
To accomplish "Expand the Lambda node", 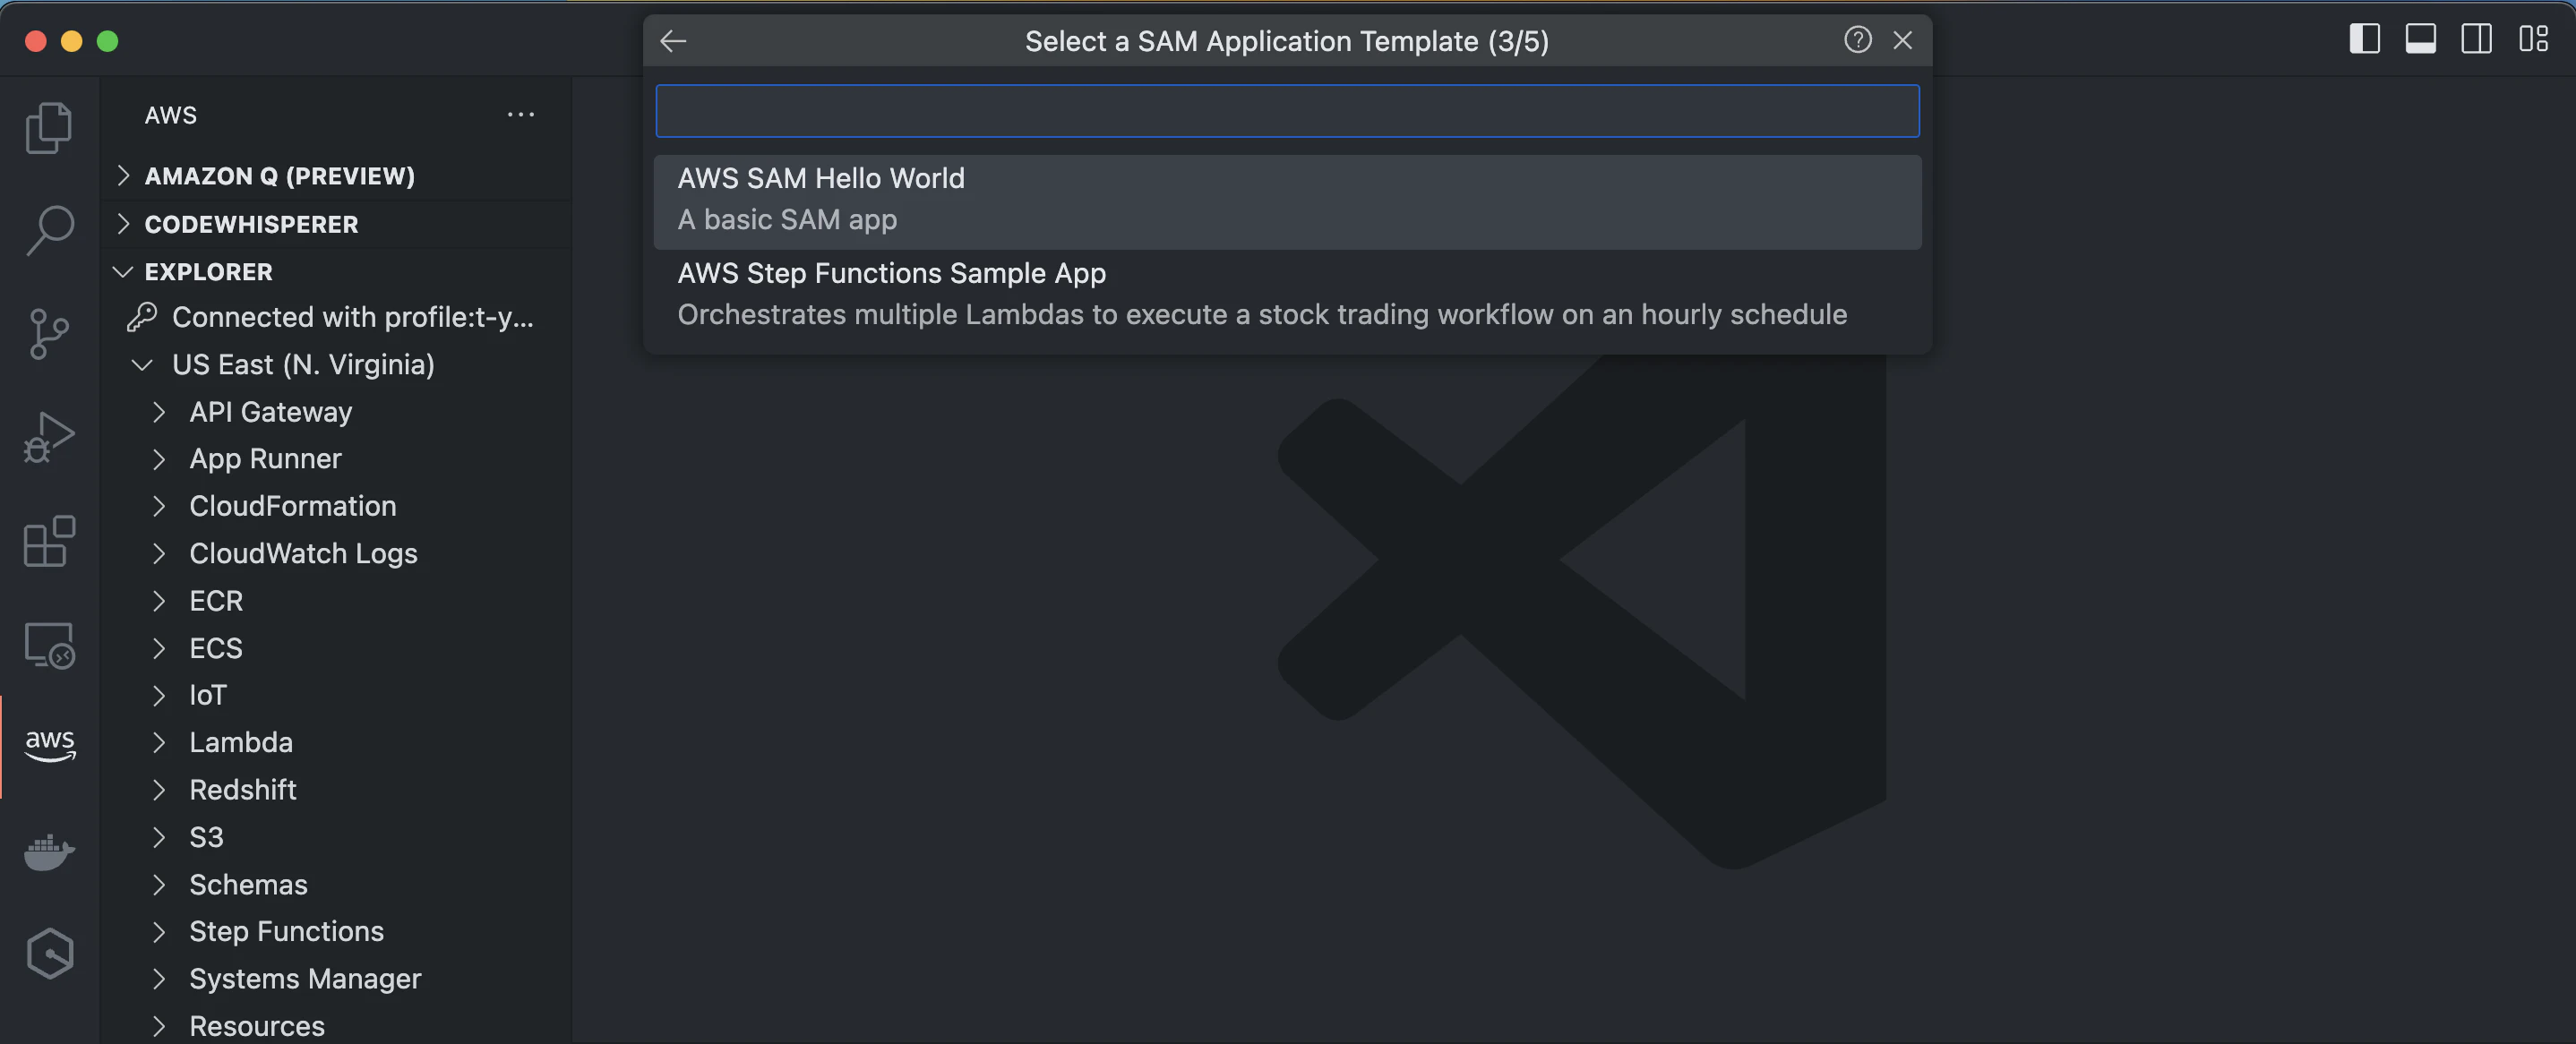I will coord(159,742).
